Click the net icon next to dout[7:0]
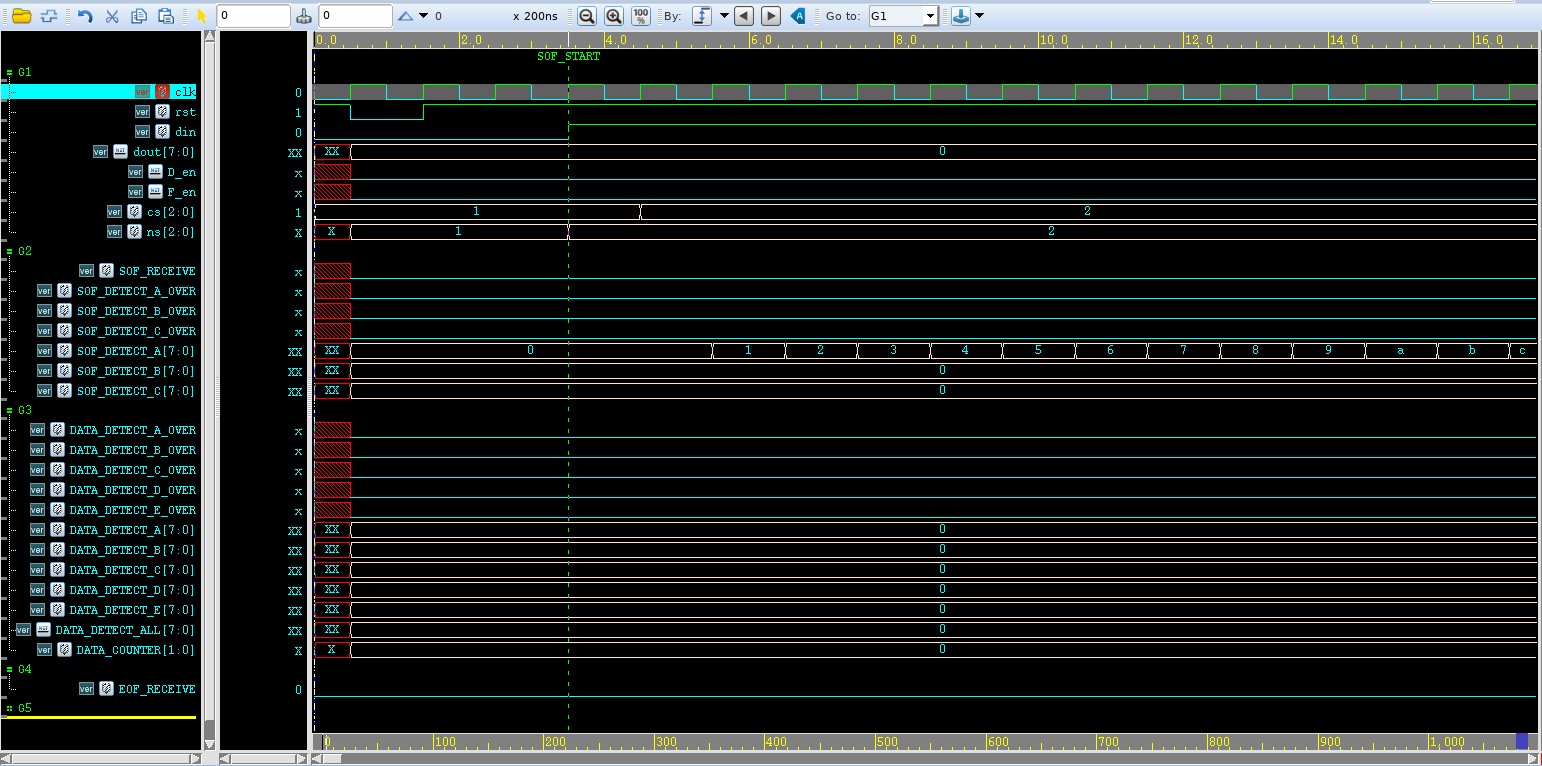Screen dimensions: 1542x766 click(120, 152)
